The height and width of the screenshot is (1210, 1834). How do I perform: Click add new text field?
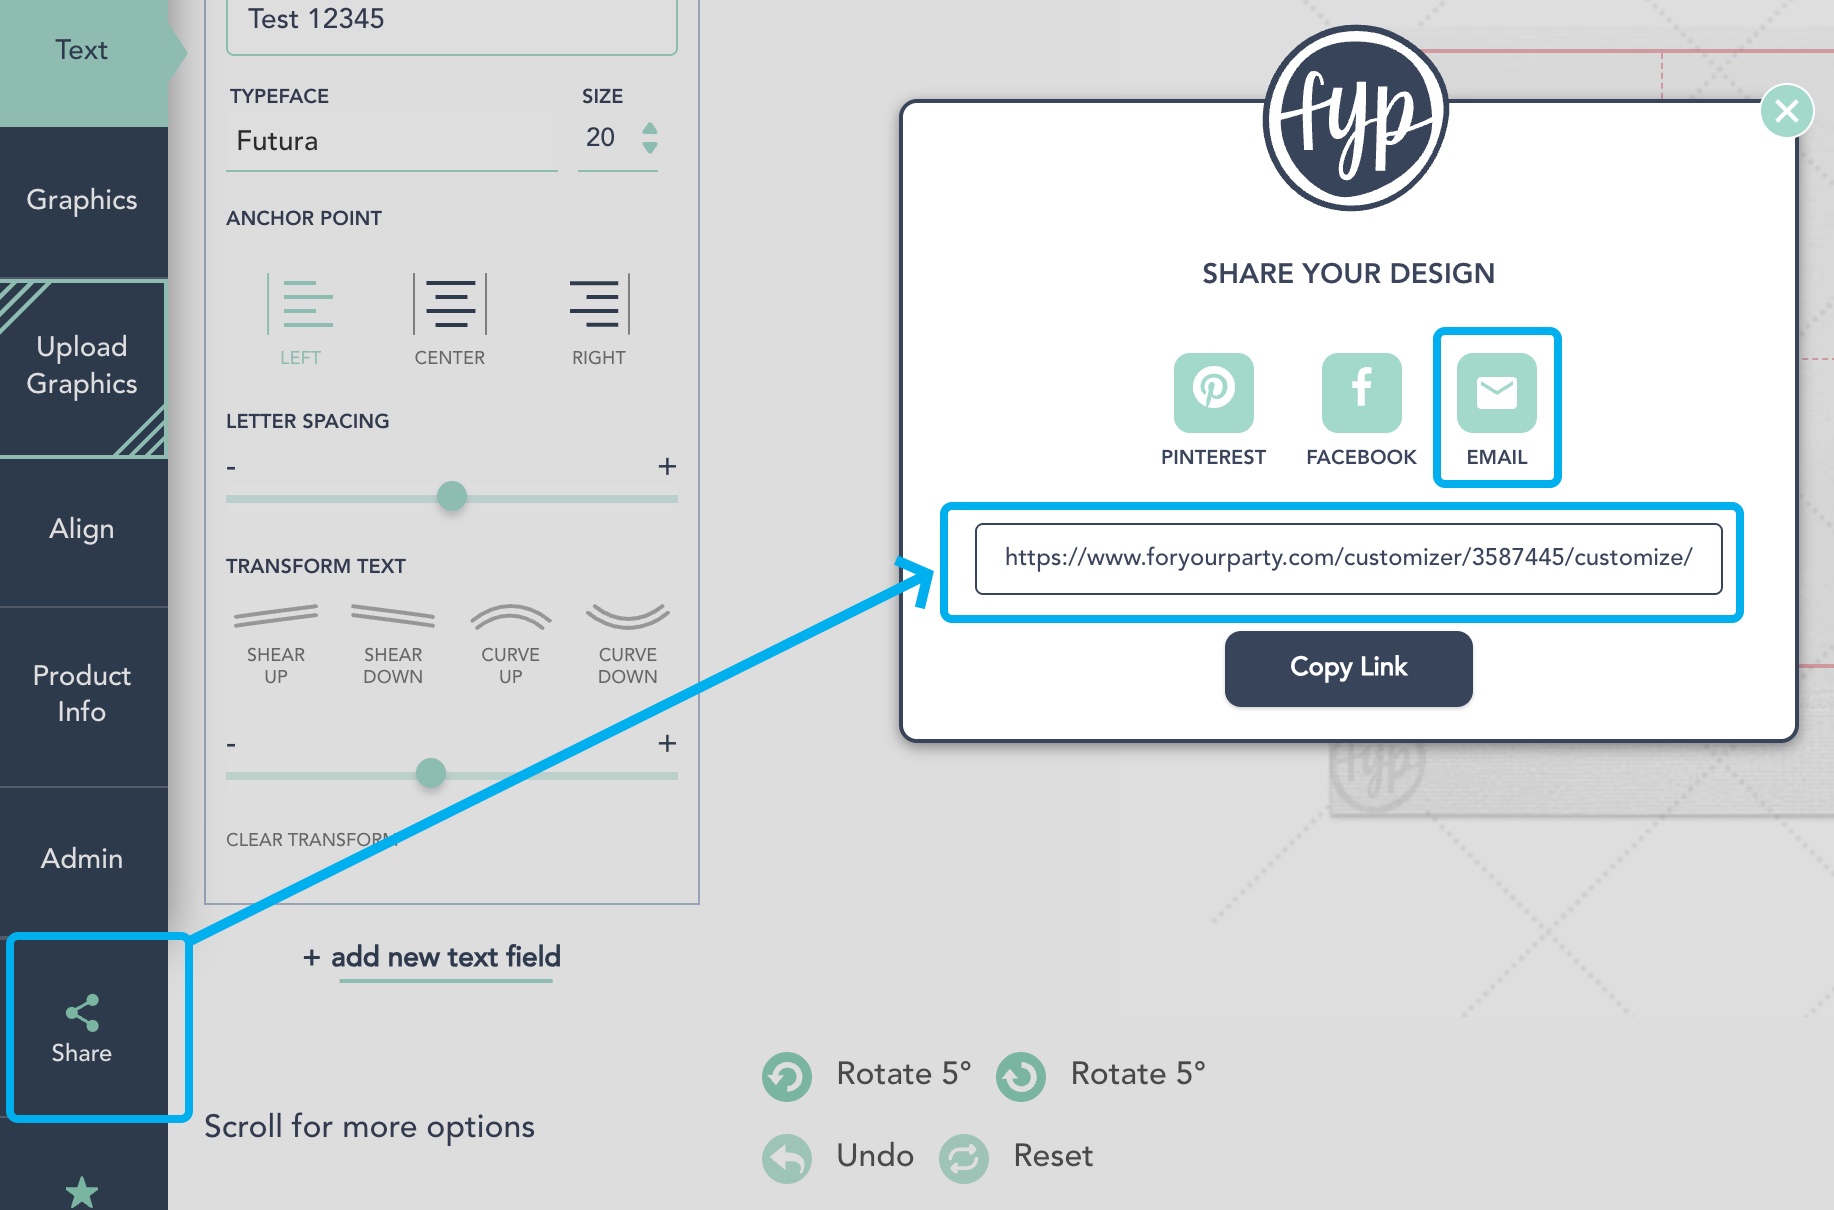432,957
